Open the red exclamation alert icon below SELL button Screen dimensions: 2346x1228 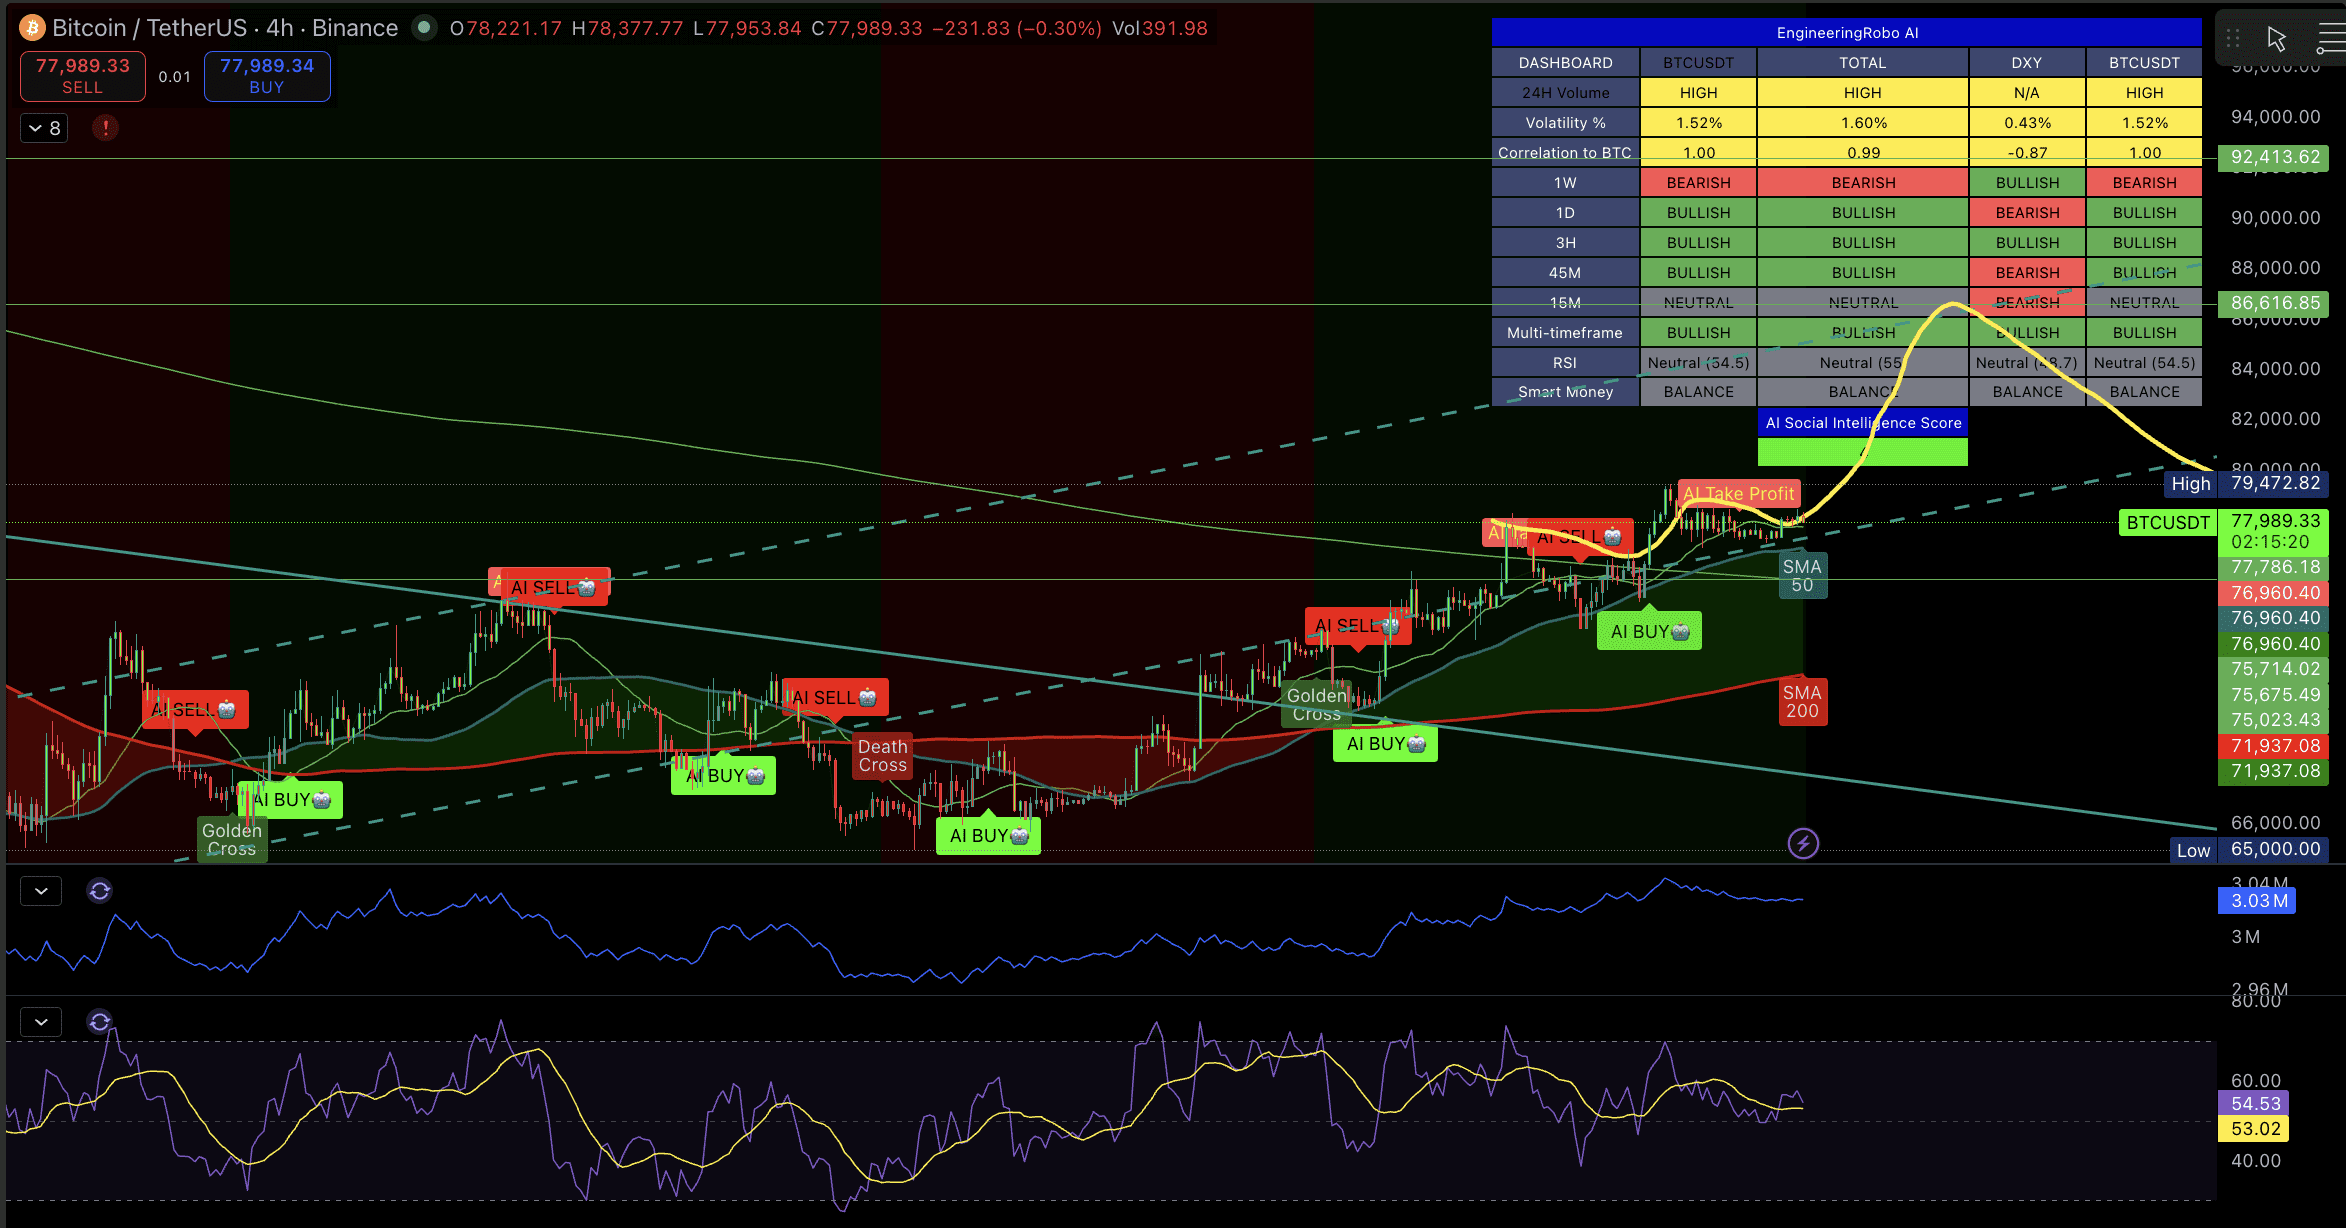(105, 127)
